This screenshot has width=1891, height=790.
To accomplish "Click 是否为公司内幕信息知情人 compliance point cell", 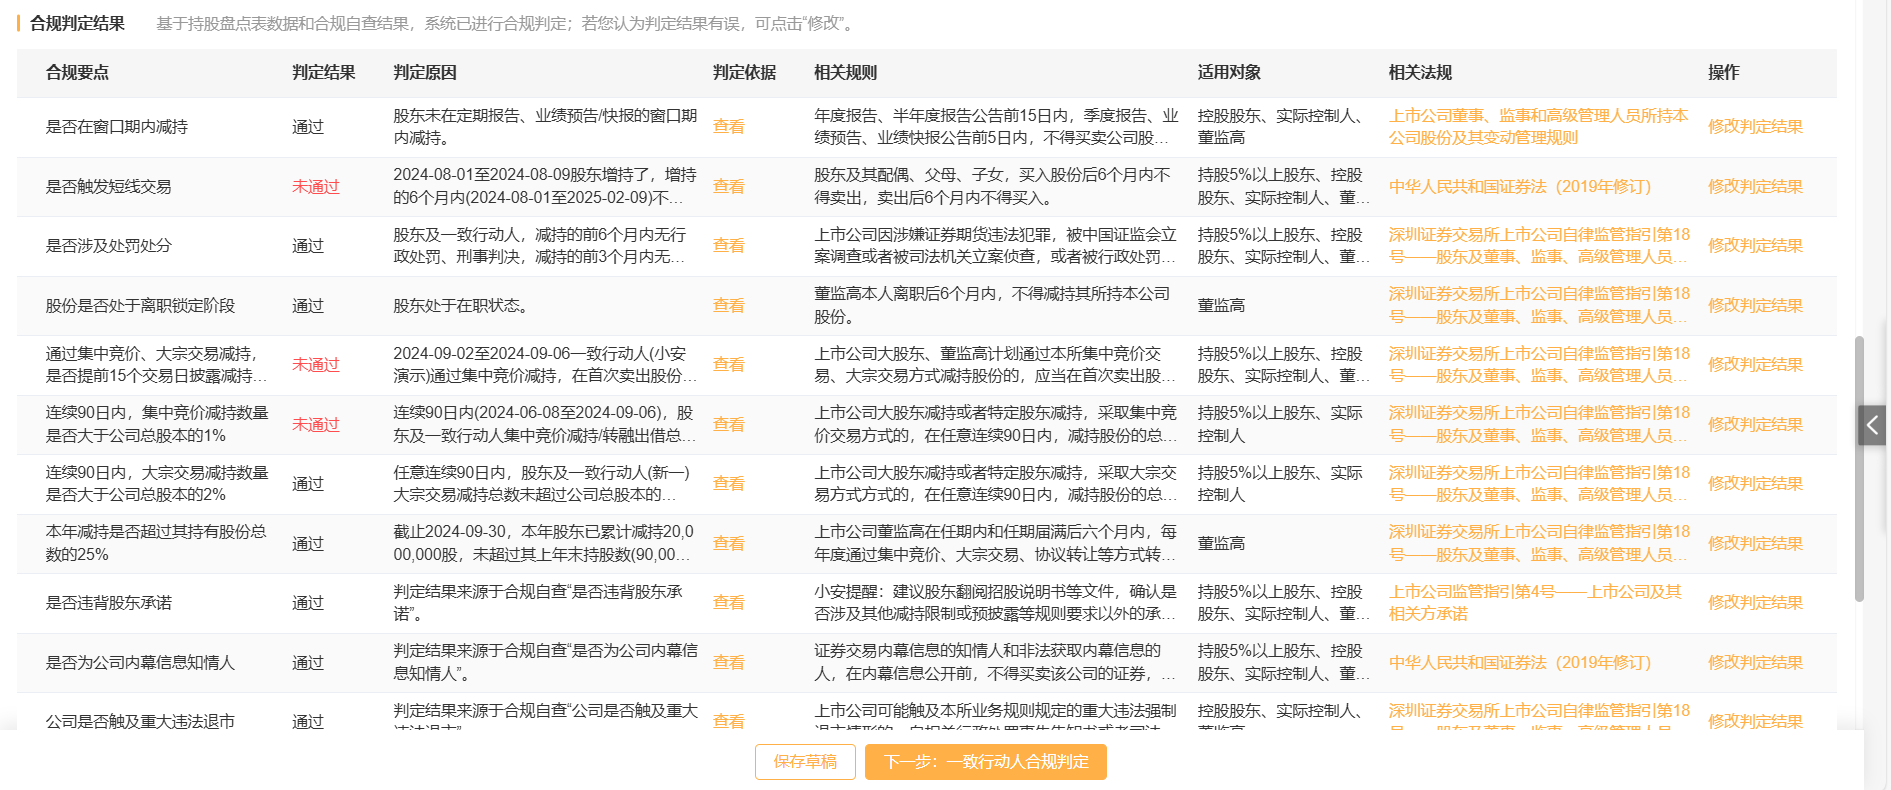I will click(140, 663).
